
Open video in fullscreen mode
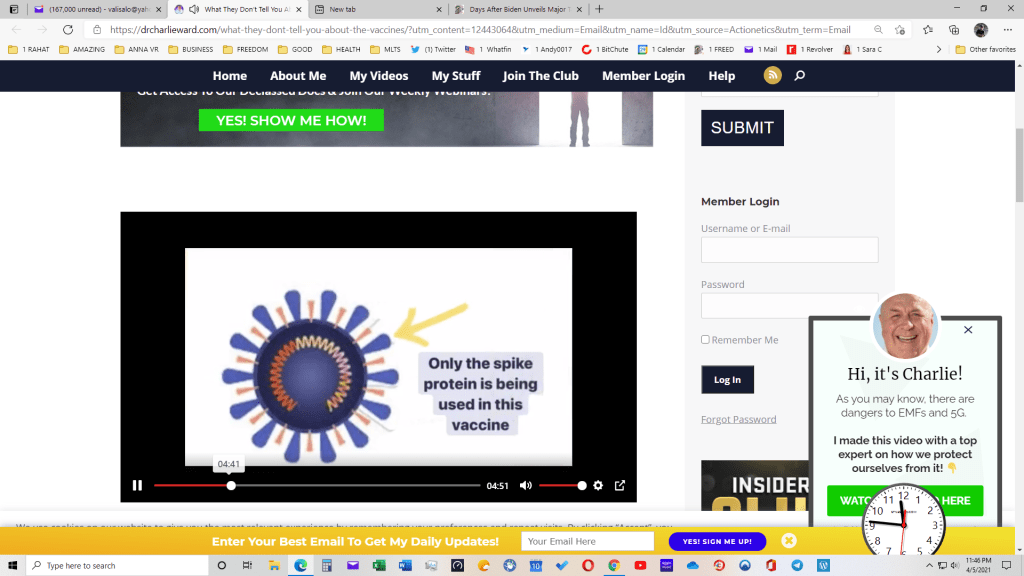click(620, 486)
